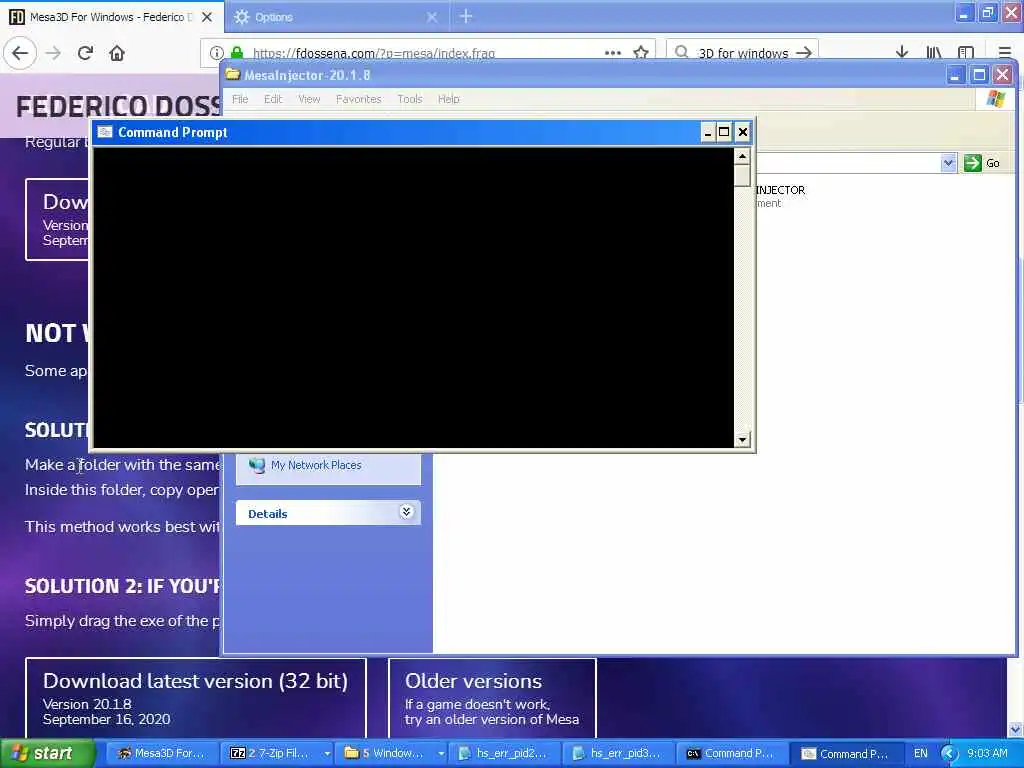Click the Go button in Explorer address bar
Viewport: 1024px width, 768px height.
[983, 163]
